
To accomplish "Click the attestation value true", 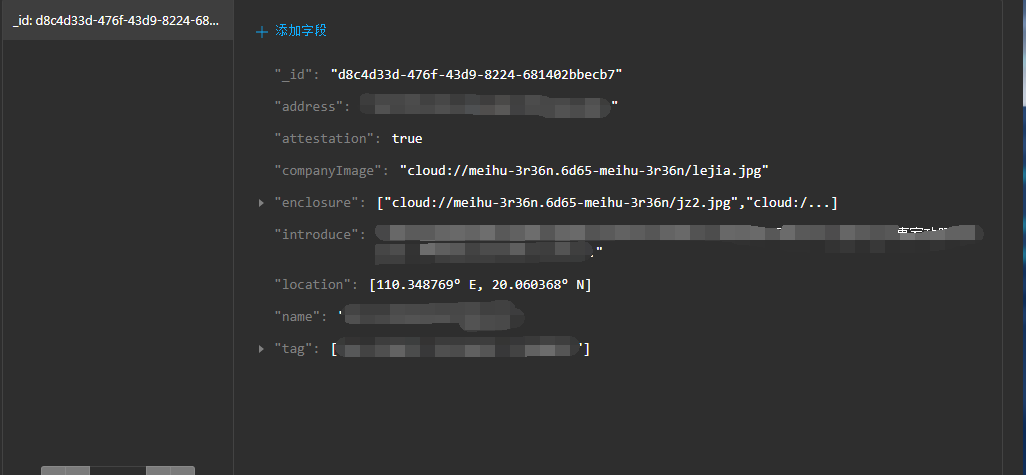I will click(x=407, y=139).
